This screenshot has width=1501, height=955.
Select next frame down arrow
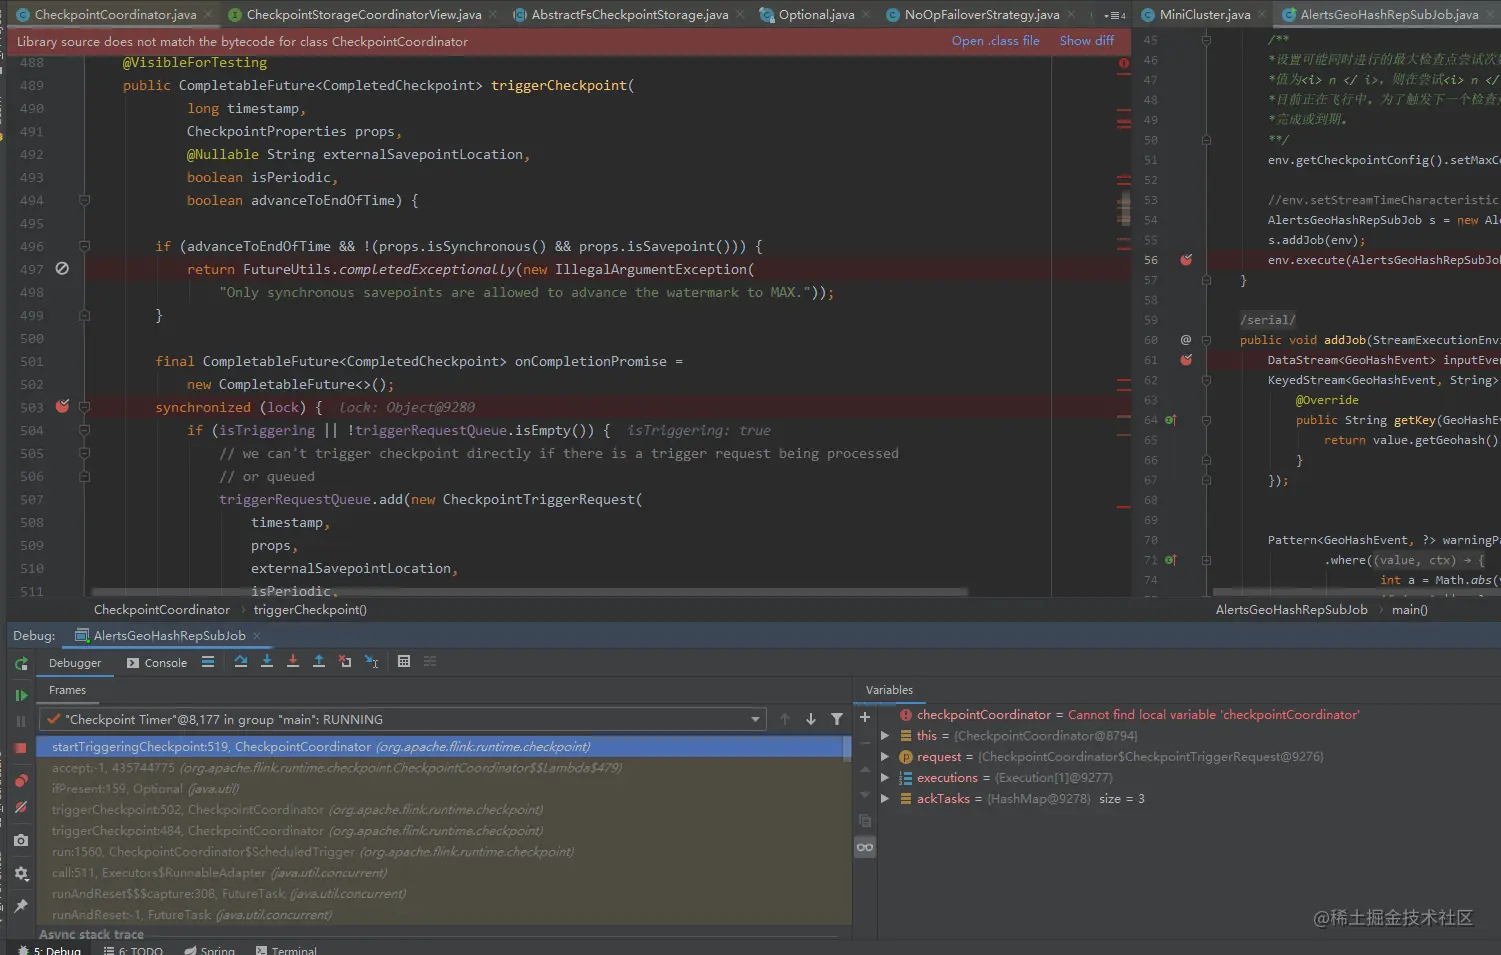coord(811,719)
